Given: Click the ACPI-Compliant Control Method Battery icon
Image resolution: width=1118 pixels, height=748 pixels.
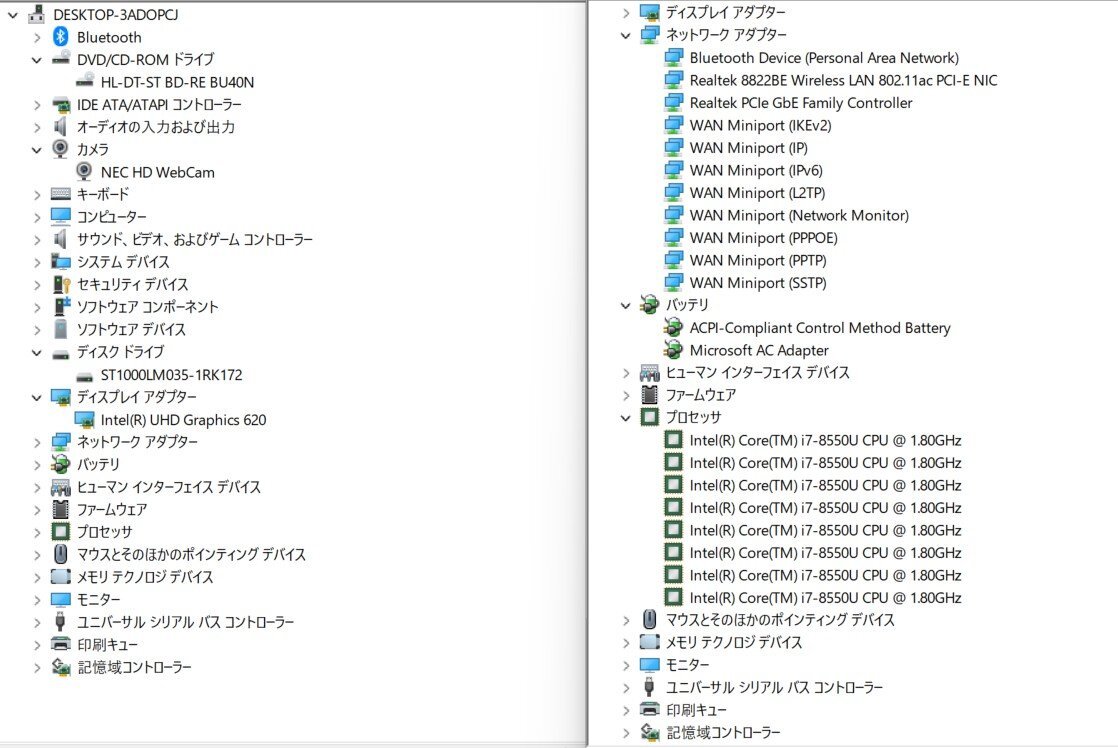Looking at the screenshot, I should pyautogui.click(x=672, y=327).
